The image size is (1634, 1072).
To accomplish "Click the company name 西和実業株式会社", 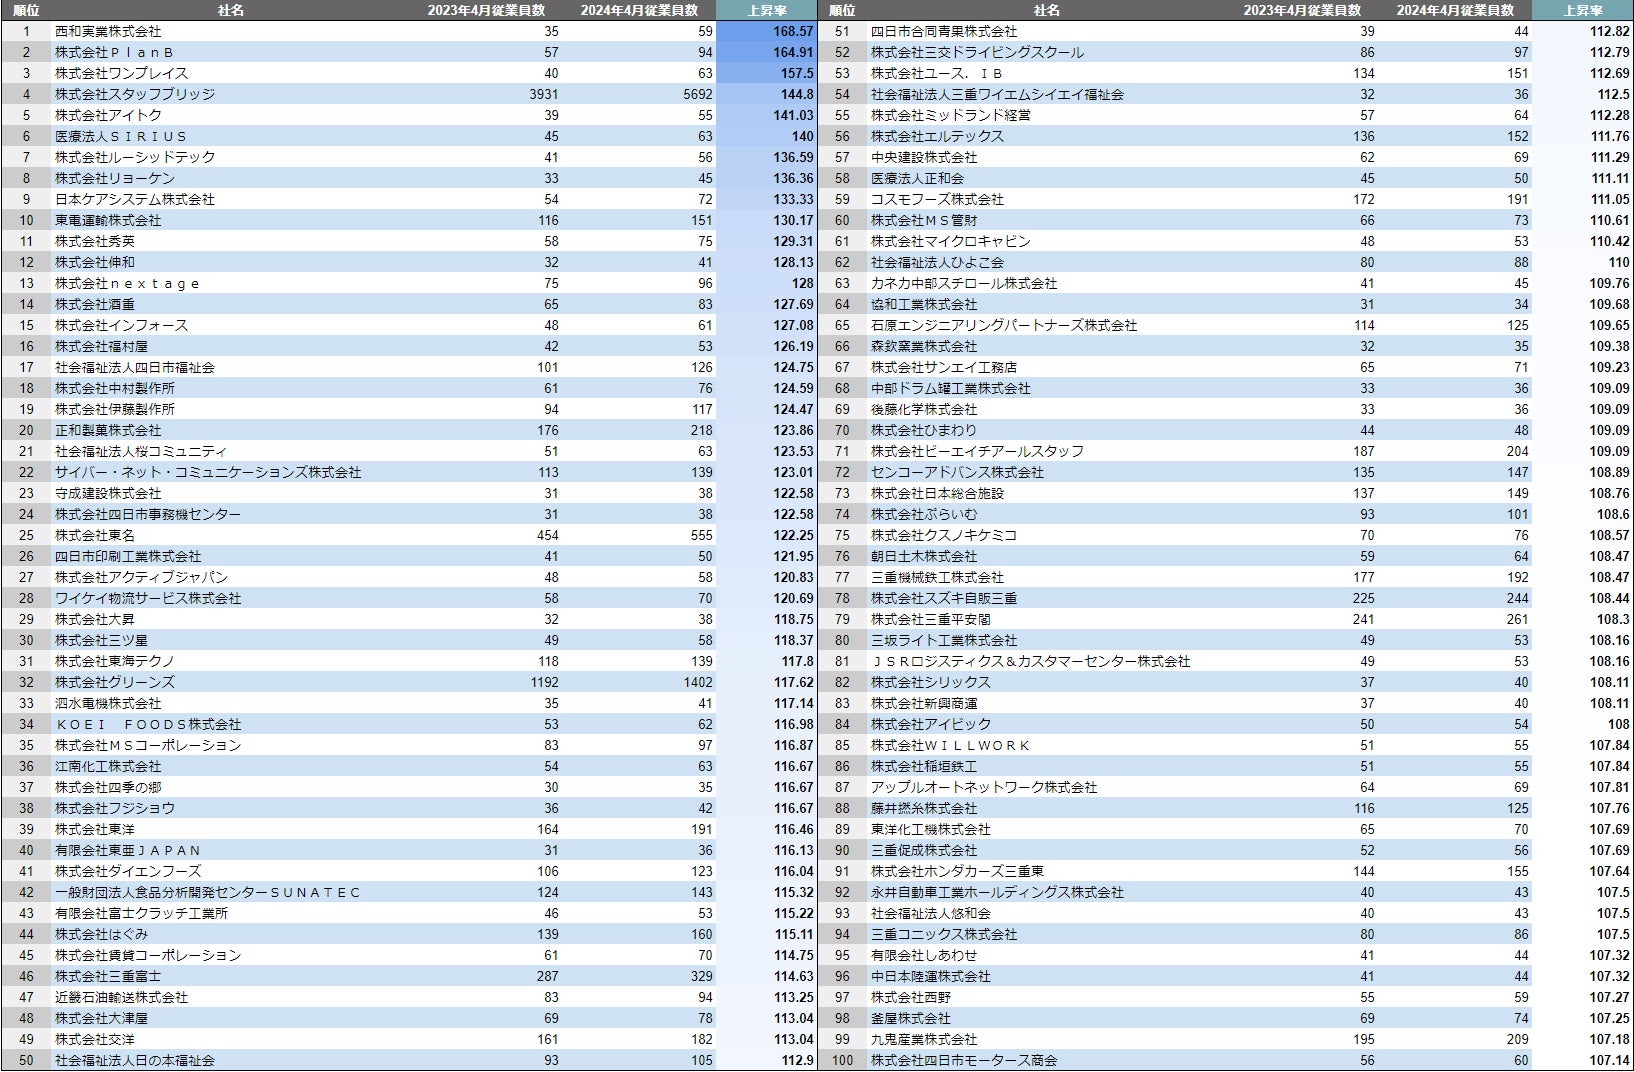I will click(x=108, y=31).
